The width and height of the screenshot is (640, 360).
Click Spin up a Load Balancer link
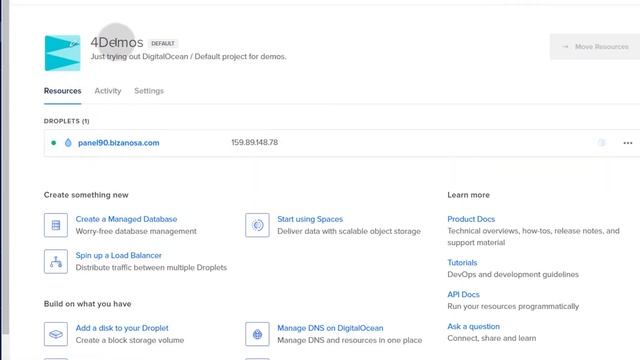118,256
